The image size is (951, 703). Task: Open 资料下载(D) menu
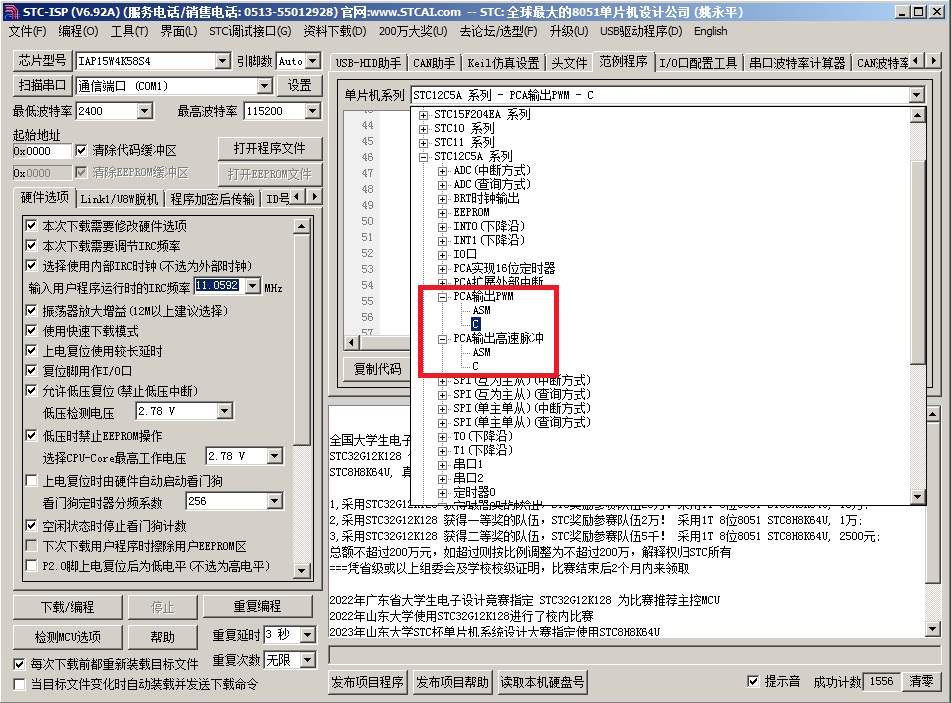click(335, 31)
